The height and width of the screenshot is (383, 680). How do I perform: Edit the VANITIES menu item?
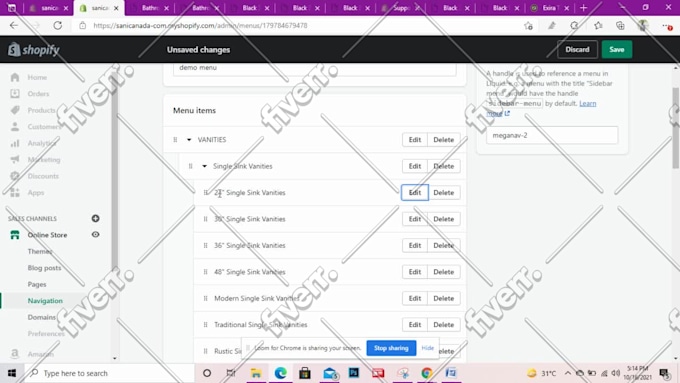[x=415, y=140]
